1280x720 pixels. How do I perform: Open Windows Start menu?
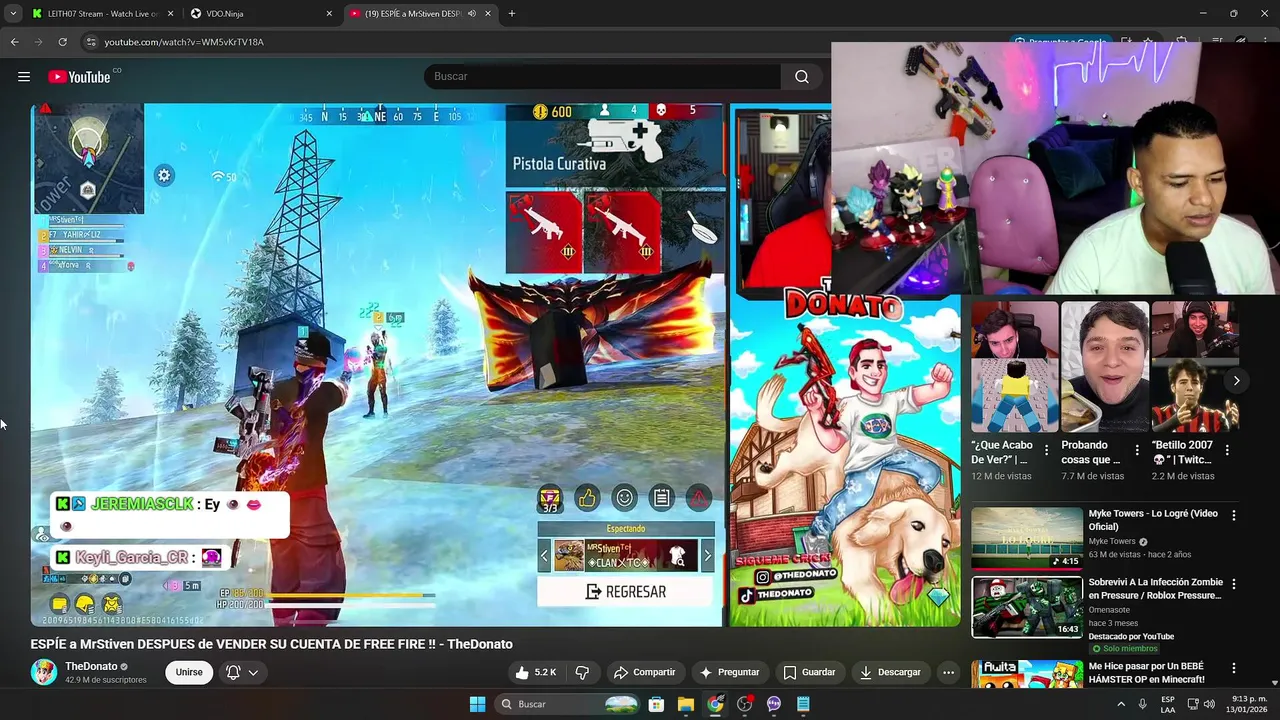pos(477,704)
